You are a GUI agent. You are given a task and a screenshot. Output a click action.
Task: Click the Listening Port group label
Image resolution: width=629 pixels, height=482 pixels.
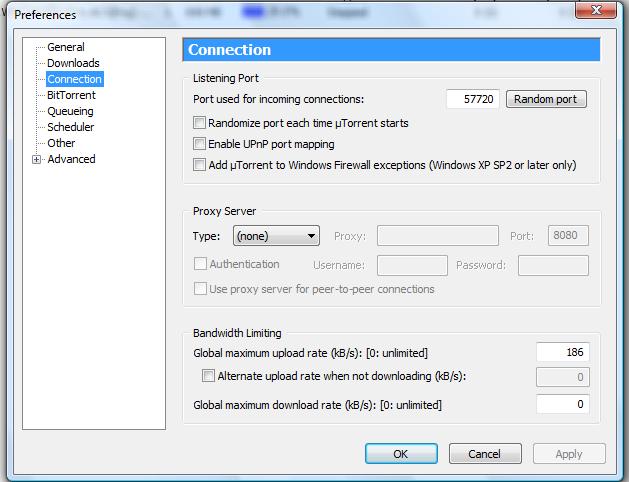(x=225, y=78)
